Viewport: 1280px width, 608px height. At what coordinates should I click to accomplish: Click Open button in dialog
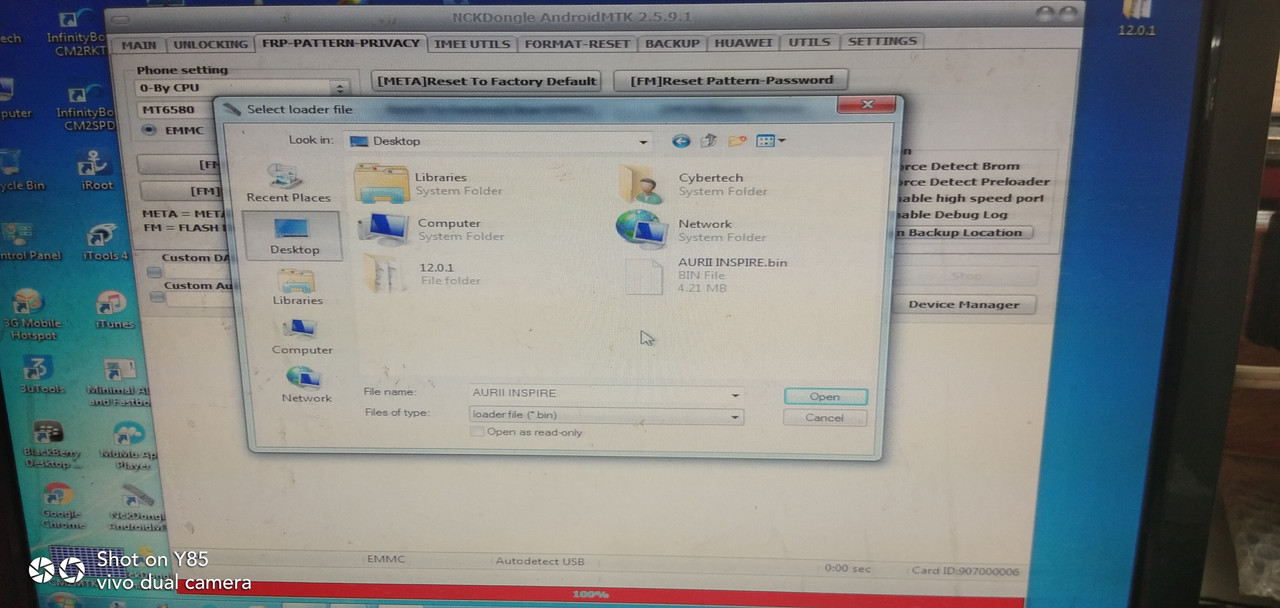click(x=825, y=396)
